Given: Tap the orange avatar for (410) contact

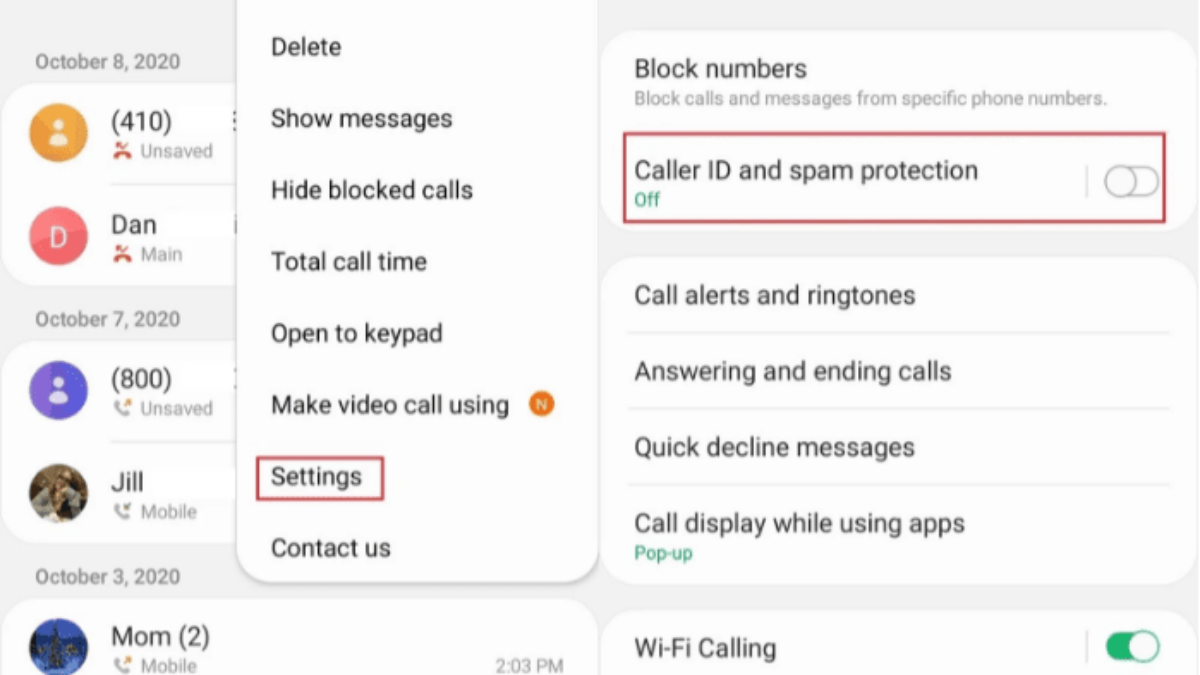Looking at the screenshot, I should 58,133.
